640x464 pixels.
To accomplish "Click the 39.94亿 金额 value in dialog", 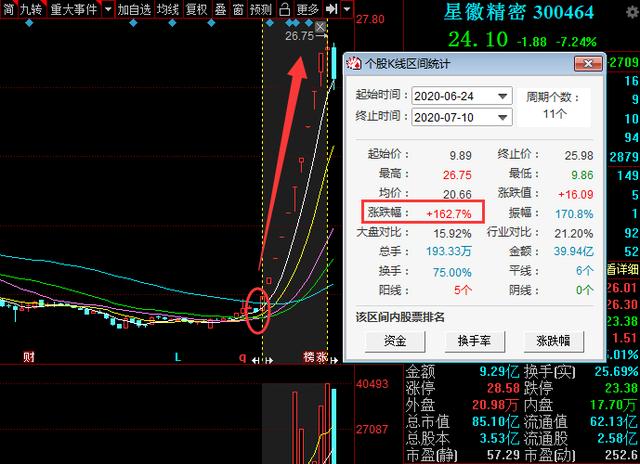I will click(573, 251).
